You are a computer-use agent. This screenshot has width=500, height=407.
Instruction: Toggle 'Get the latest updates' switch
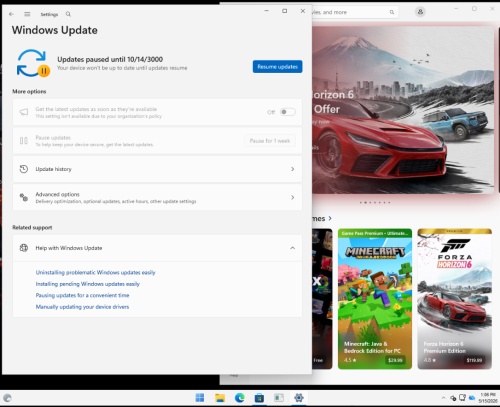pyautogui.click(x=287, y=112)
